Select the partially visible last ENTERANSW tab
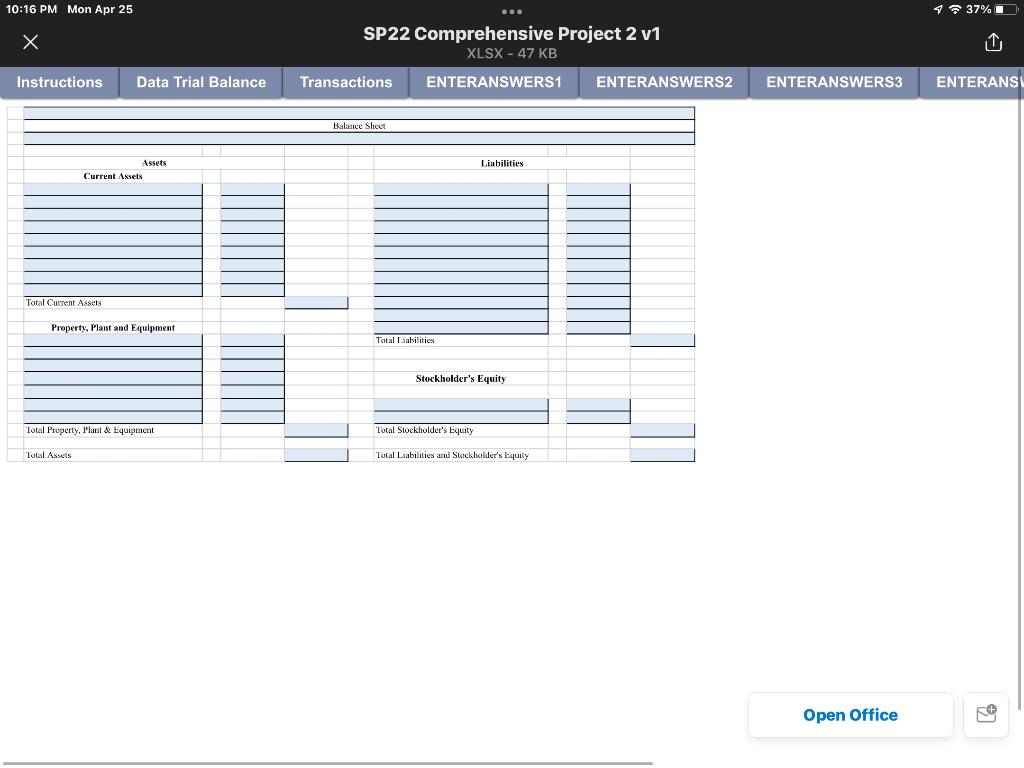The image size is (1024, 768). tap(973, 82)
